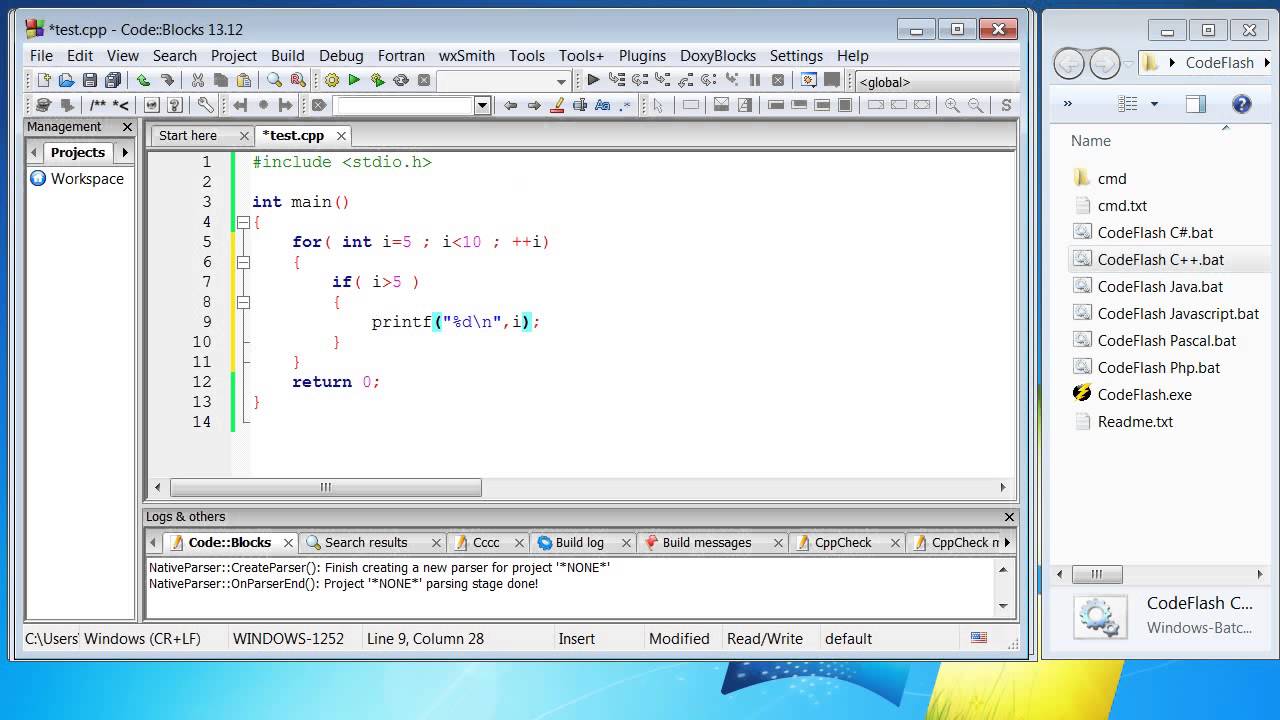Rebuild project with circular arrows icon
This screenshot has width=1280, height=720.
pyautogui.click(x=401, y=80)
